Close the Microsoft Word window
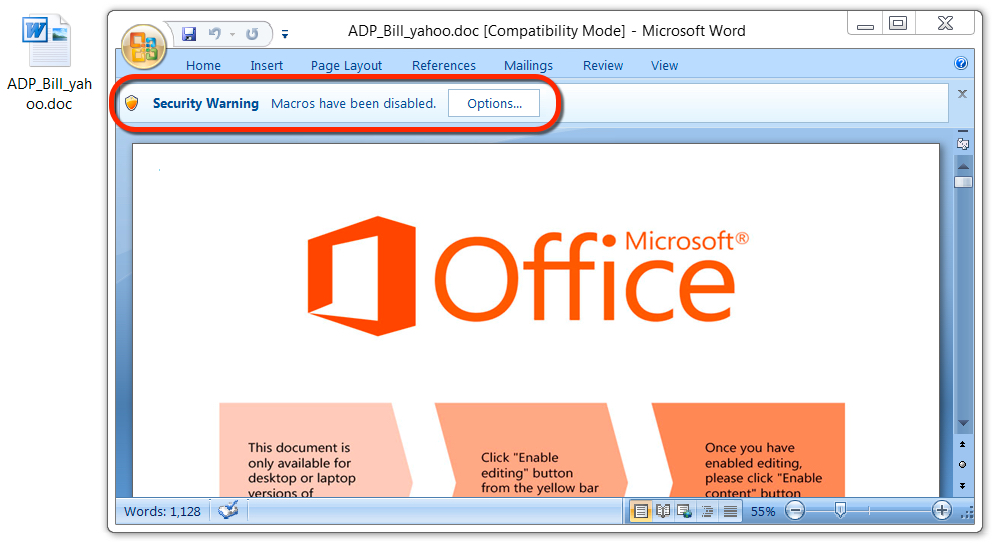Screen dimensions: 993x544 [x=945, y=24]
